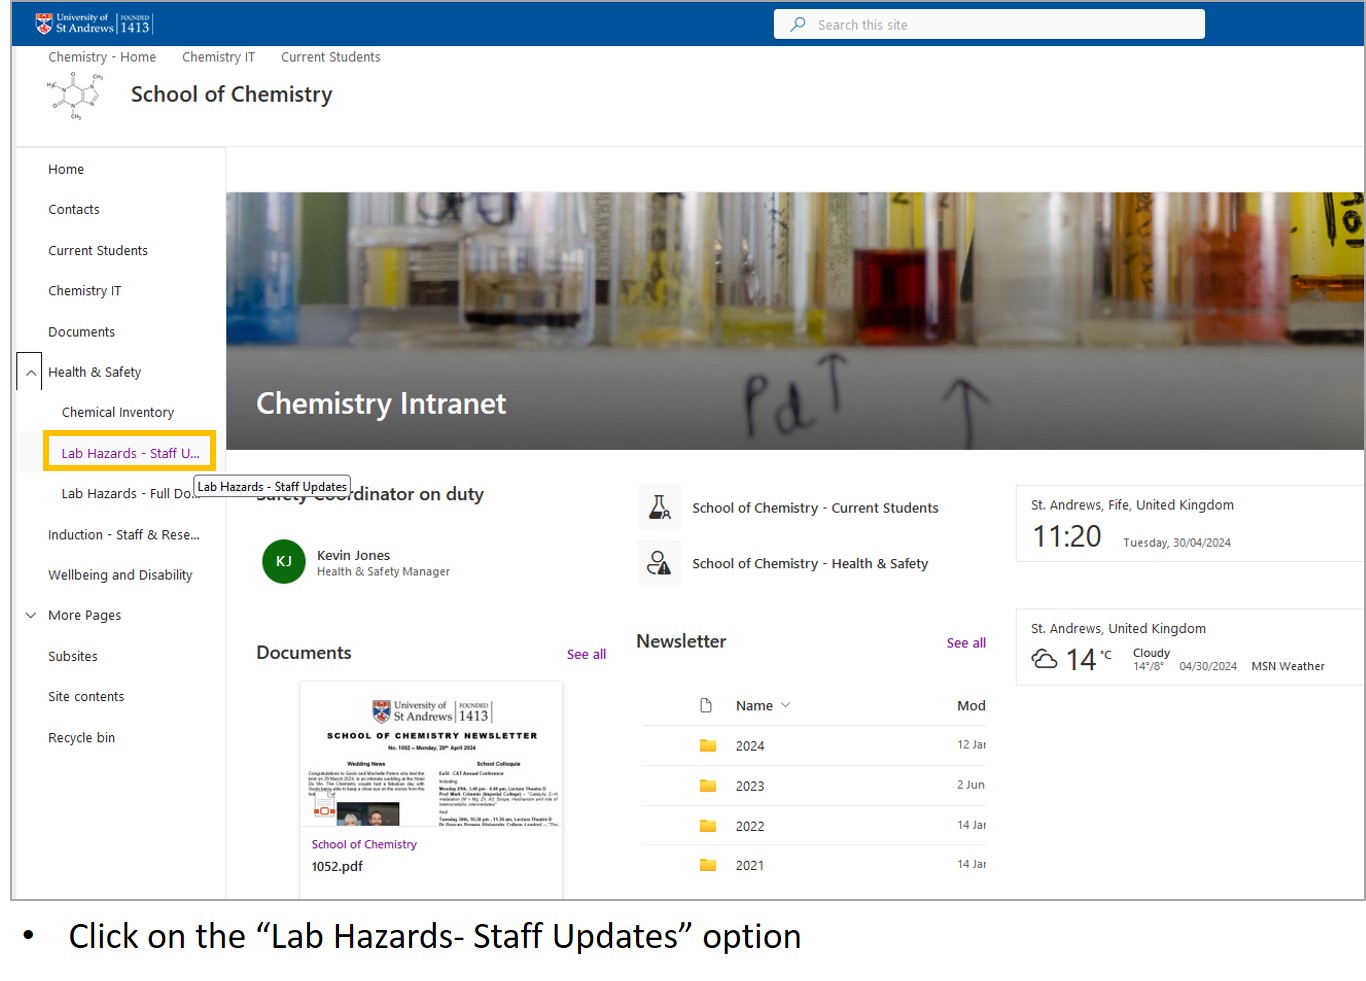1366x981 pixels.
Task: Click See all next to Documents
Action: [x=586, y=653]
